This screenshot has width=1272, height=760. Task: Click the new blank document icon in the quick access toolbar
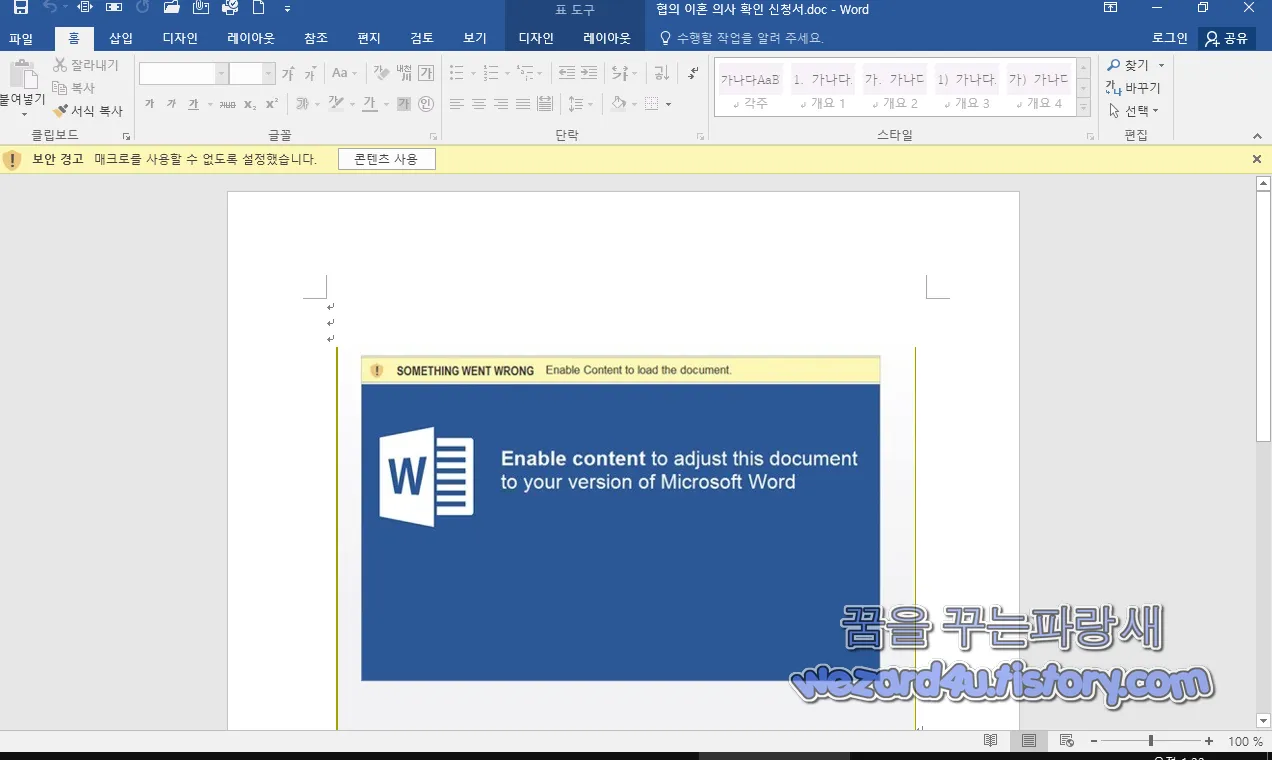[259, 8]
